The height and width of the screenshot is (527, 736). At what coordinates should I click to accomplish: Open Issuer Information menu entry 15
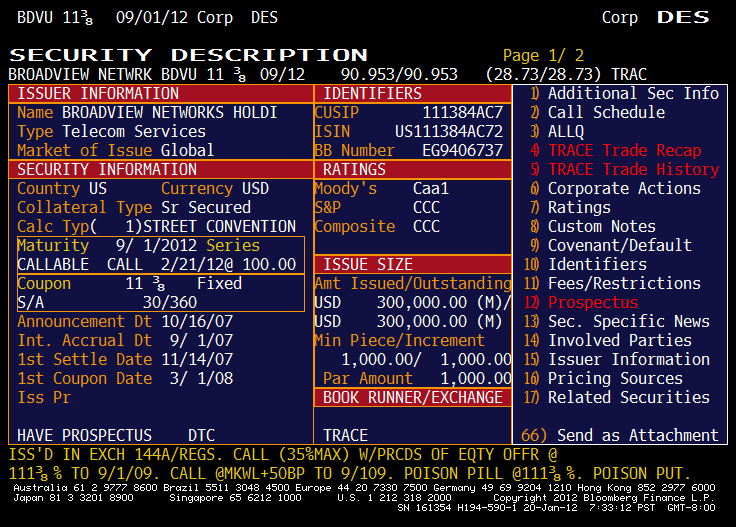(617, 359)
